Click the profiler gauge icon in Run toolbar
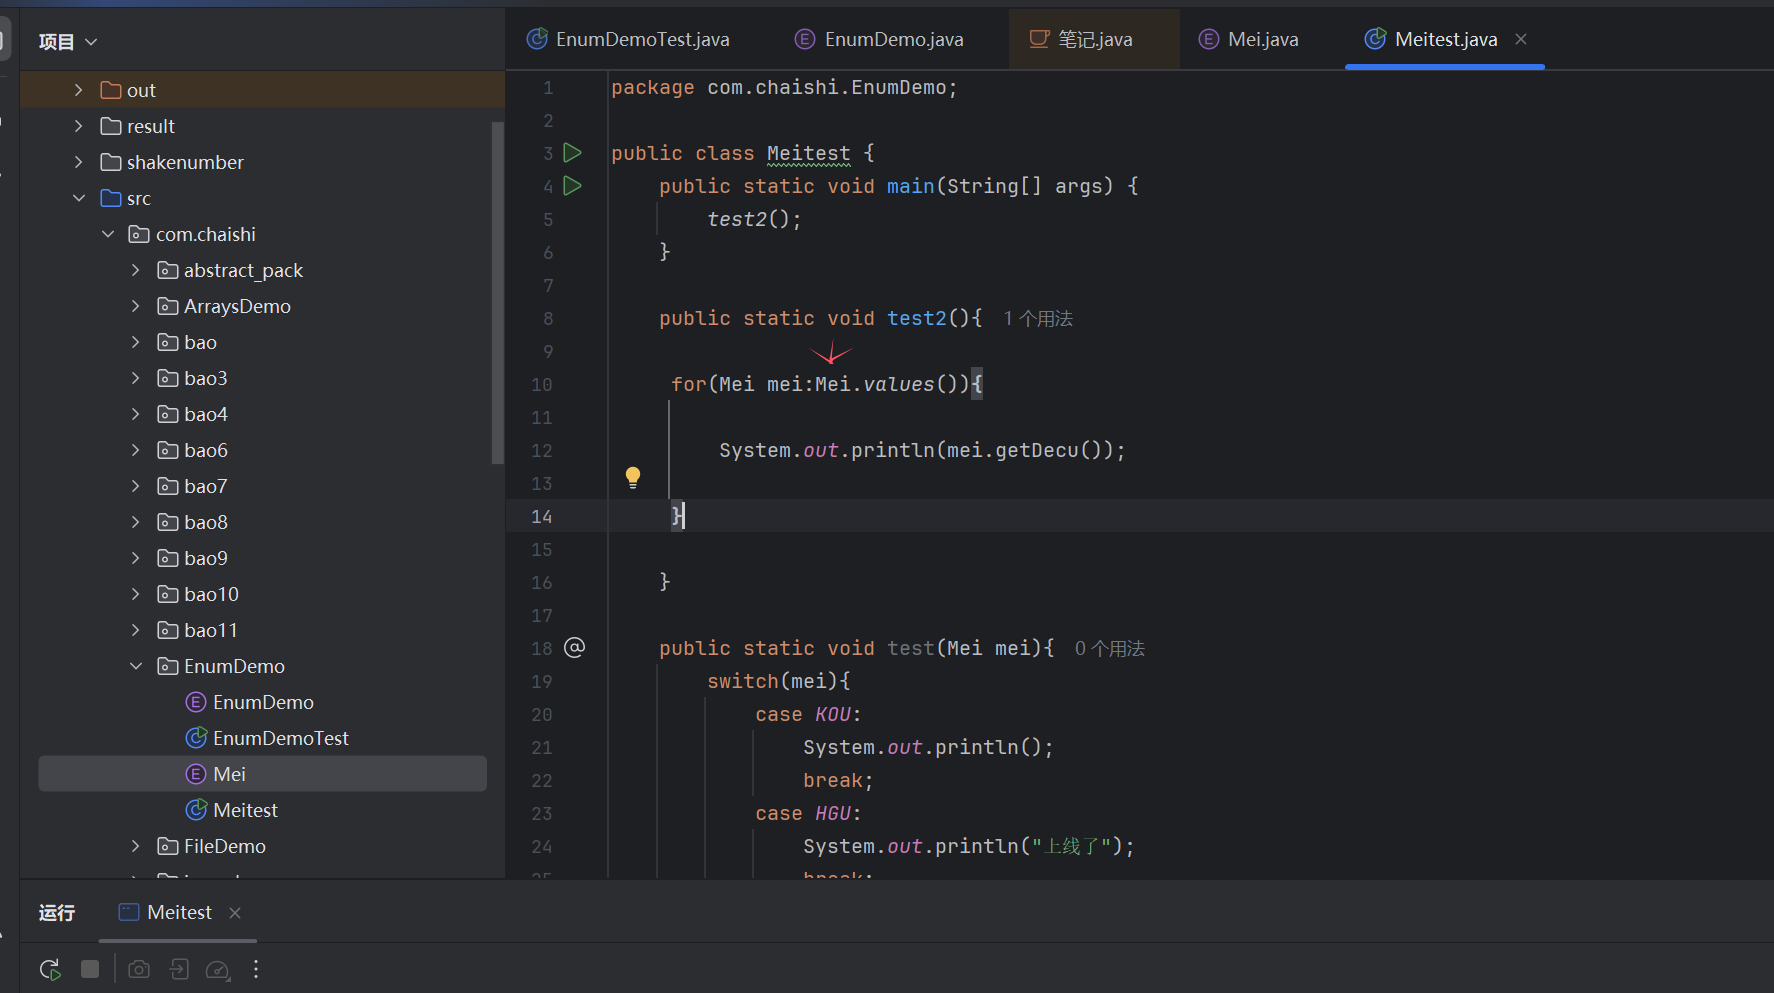Image resolution: width=1774 pixels, height=993 pixels. [217, 969]
